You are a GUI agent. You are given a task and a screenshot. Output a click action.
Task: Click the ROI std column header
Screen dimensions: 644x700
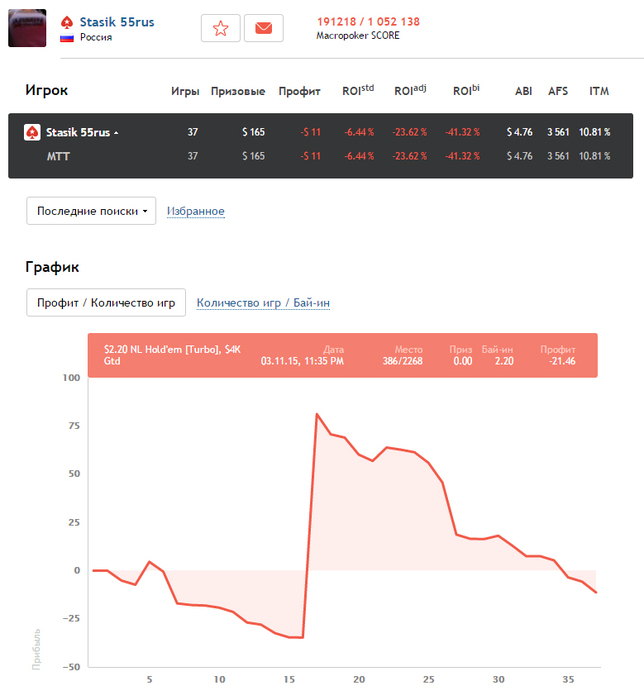coord(358,90)
